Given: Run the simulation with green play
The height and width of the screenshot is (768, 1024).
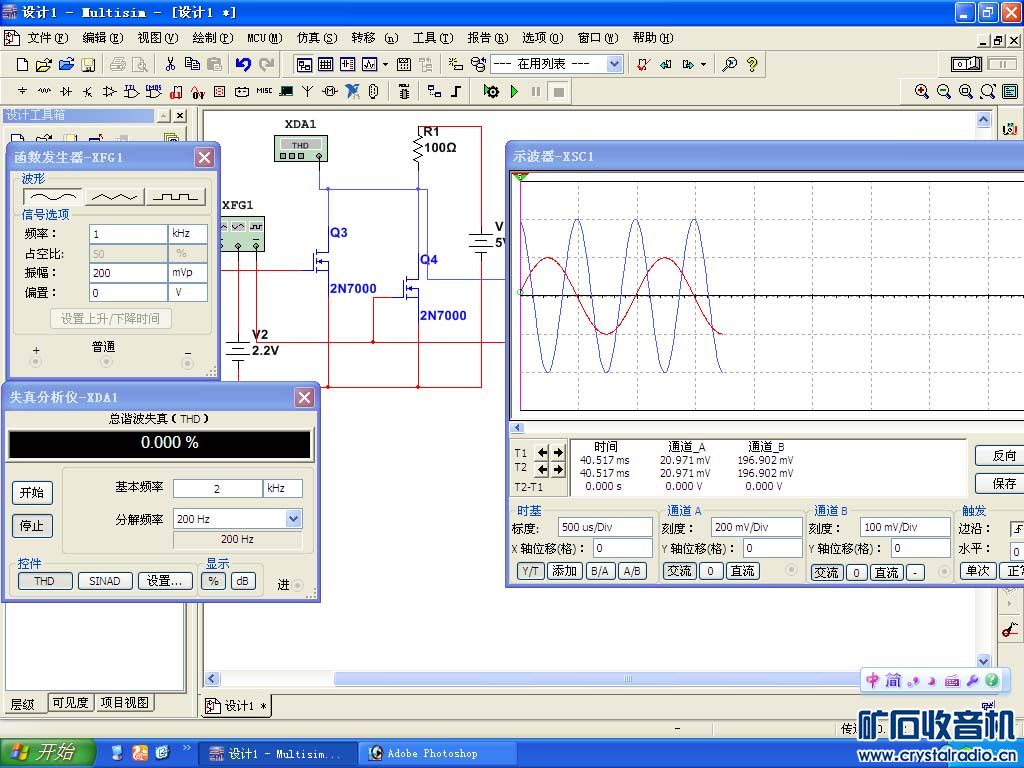Looking at the screenshot, I should 515,91.
